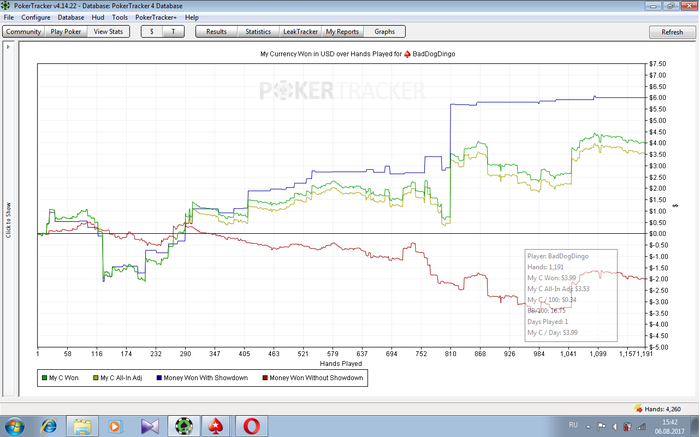Open Windows Explorer folder from taskbar
Image resolution: width=700 pixels, height=437 pixels.
click(83, 427)
